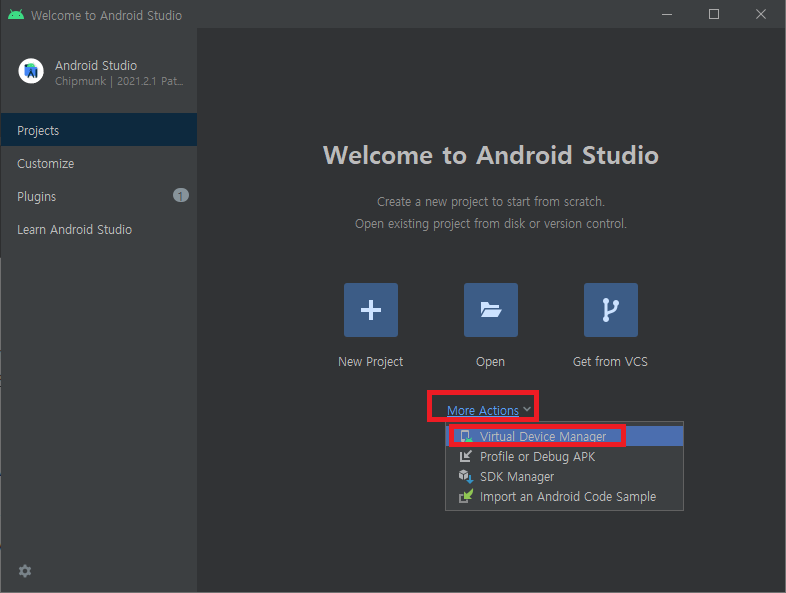Image resolution: width=786 pixels, height=593 pixels.
Task: Click the Chipmunk 2021.2.1 version text
Action: pyautogui.click(x=119, y=81)
